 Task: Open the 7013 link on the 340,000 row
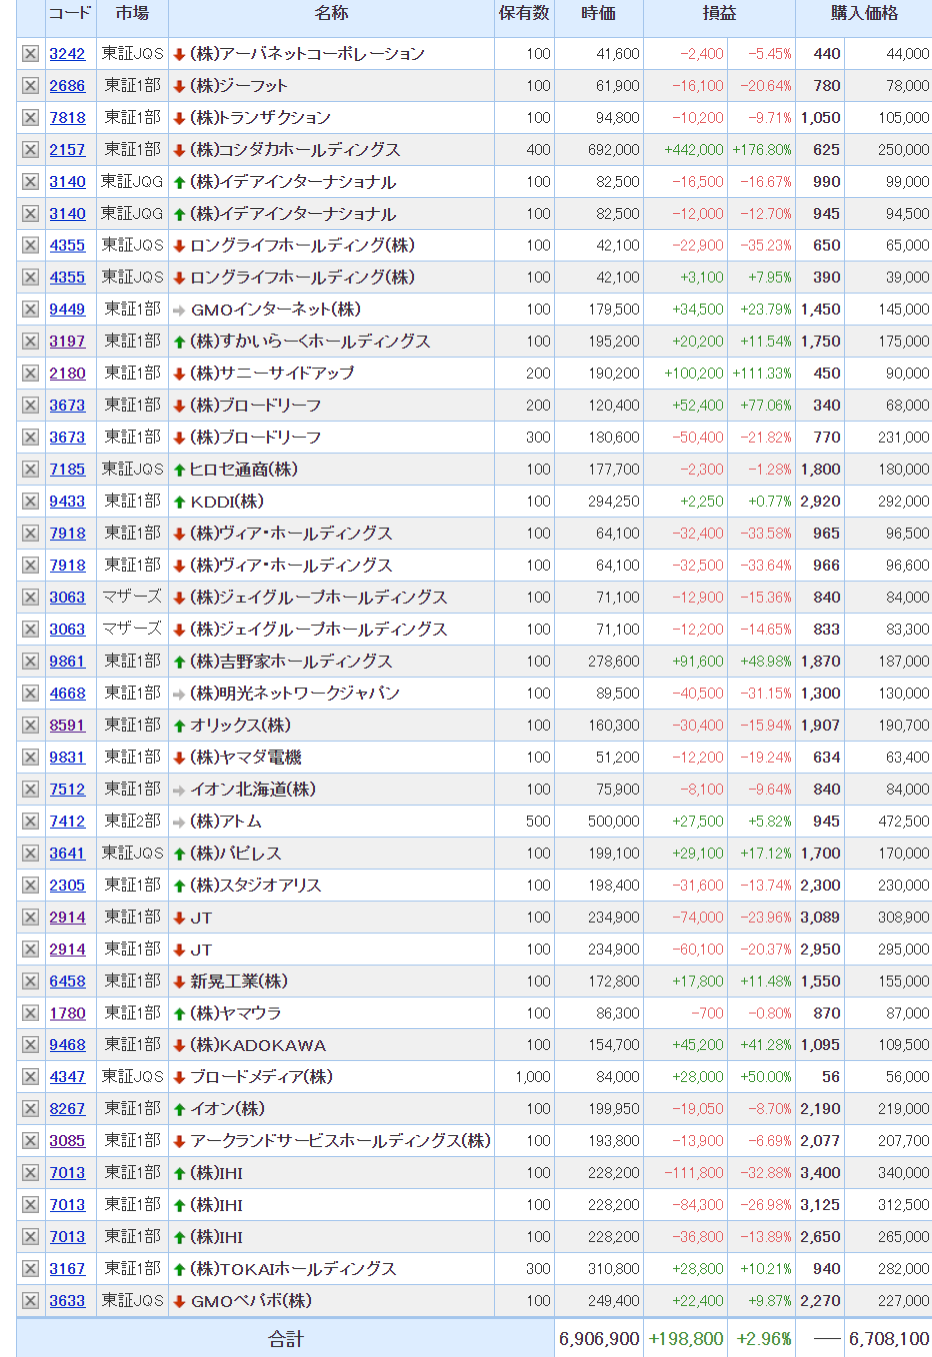click(x=67, y=1173)
